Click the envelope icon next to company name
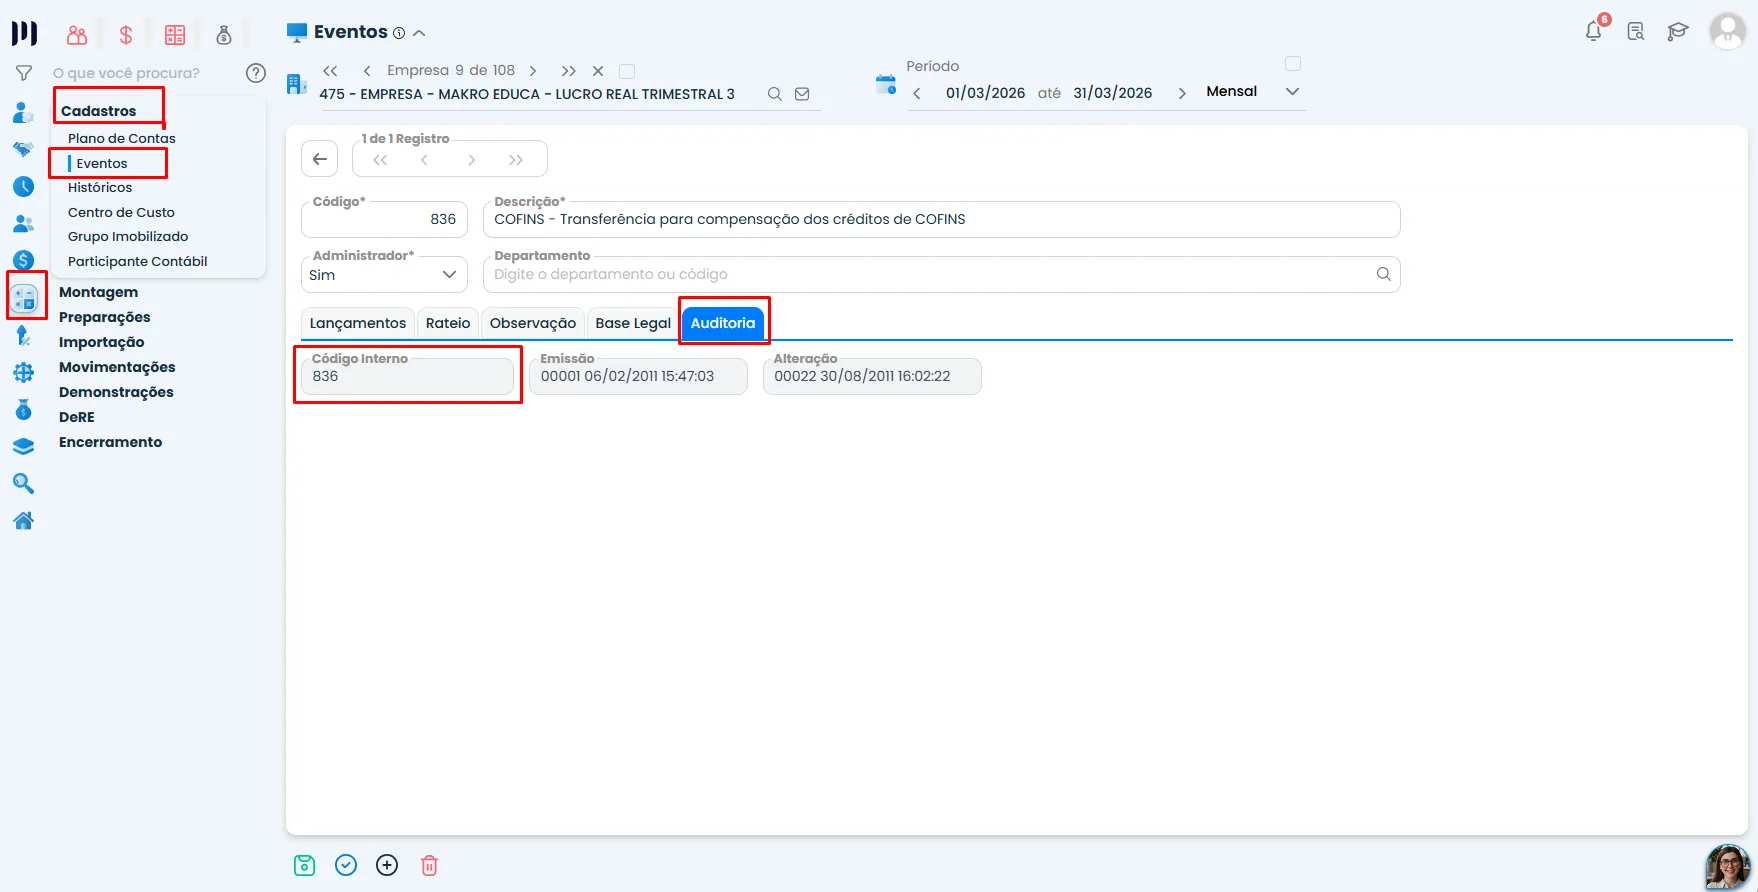This screenshot has width=1758, height=892. (x=802, y=94)
